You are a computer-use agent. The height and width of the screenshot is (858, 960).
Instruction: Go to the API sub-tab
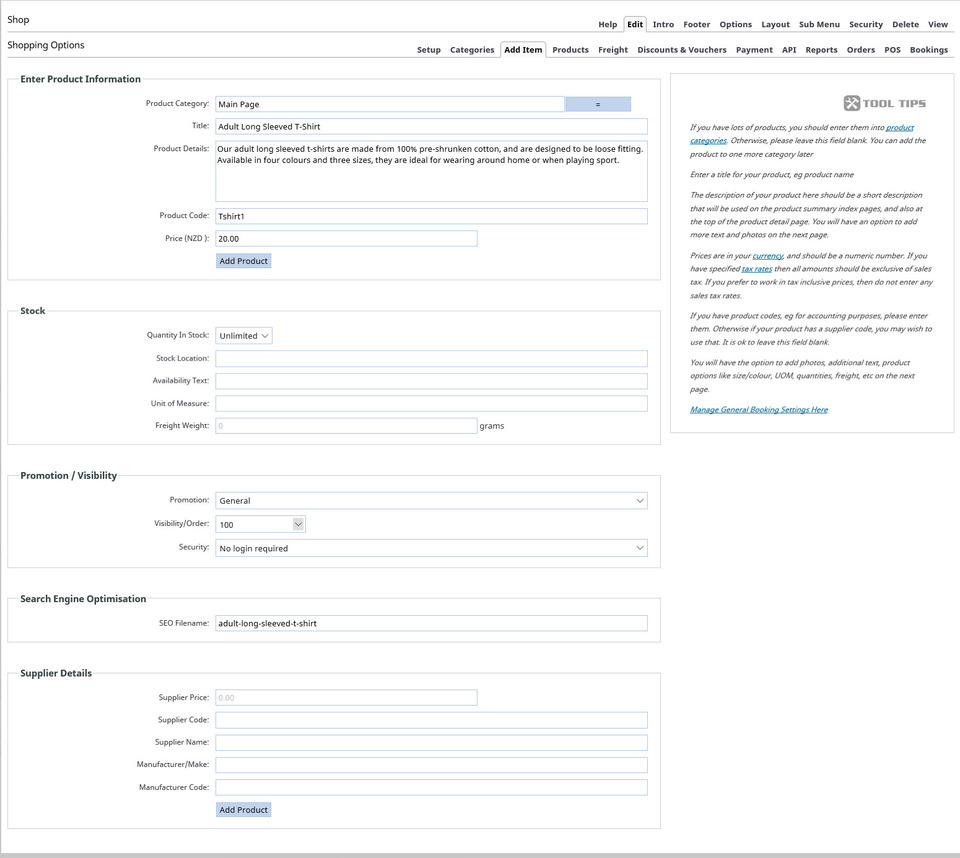(x=789, y=50)
